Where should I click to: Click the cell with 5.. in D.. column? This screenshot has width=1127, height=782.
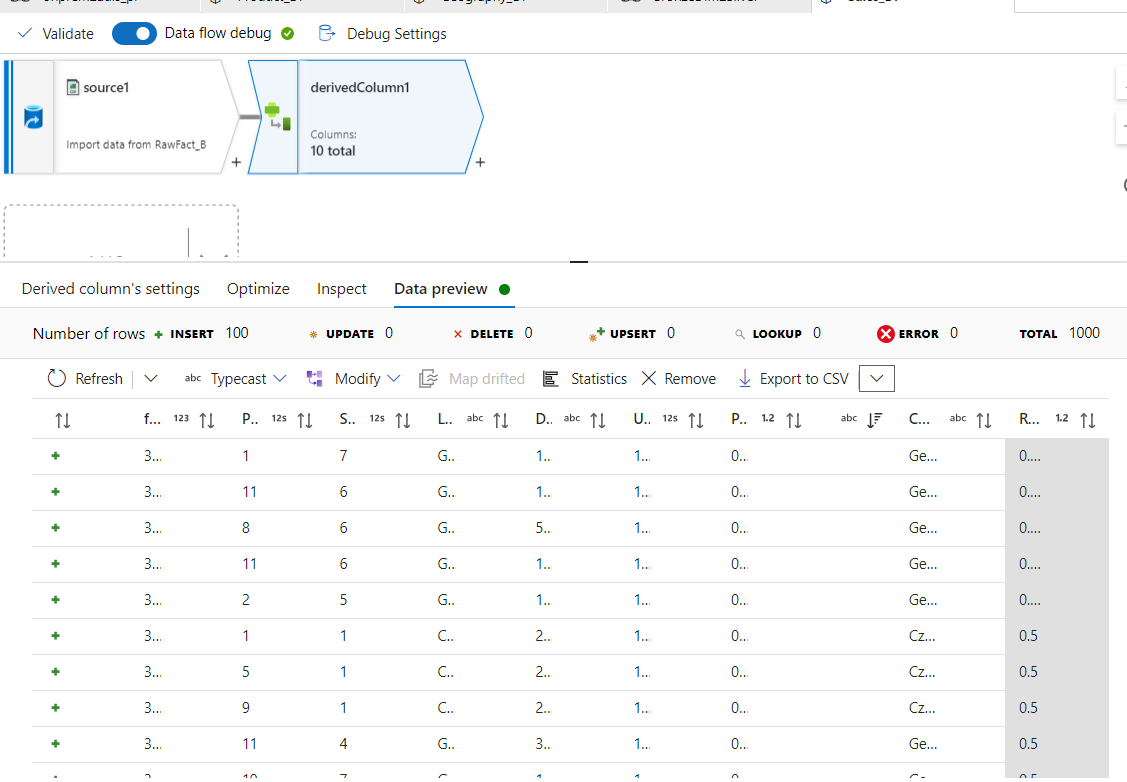(x=543, y=528)
